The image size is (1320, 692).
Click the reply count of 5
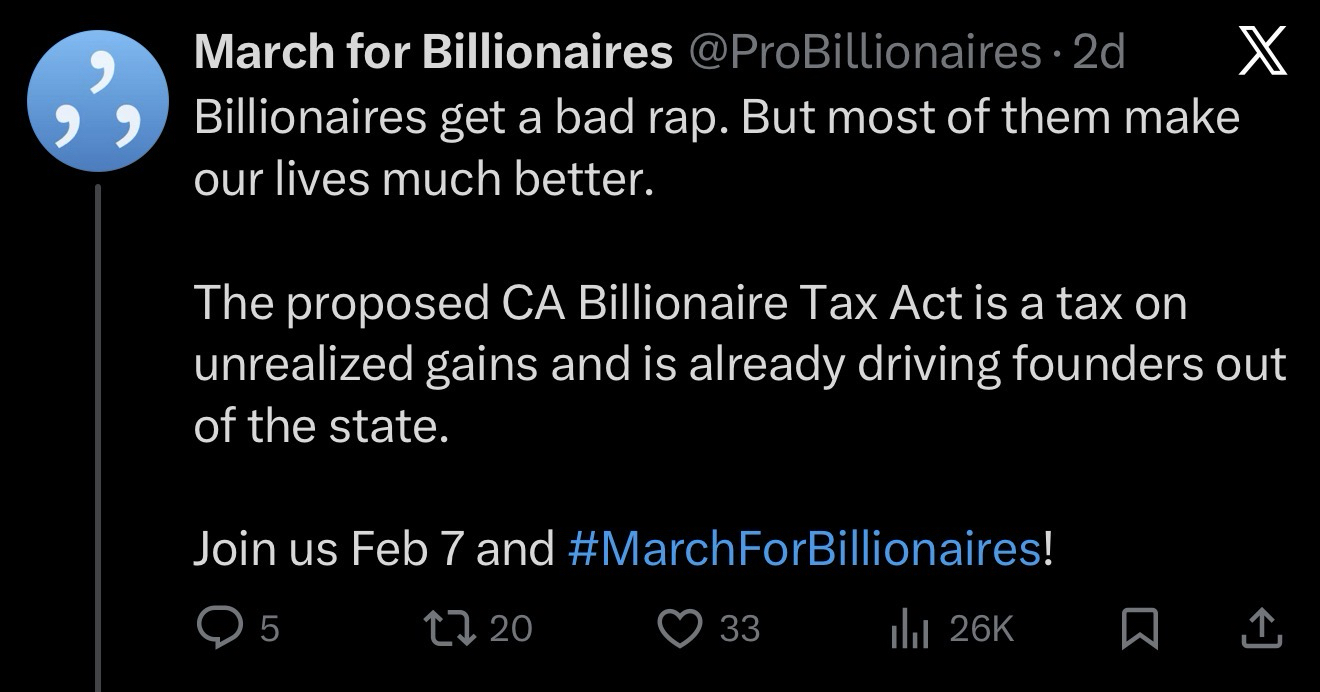coord(268,629)
